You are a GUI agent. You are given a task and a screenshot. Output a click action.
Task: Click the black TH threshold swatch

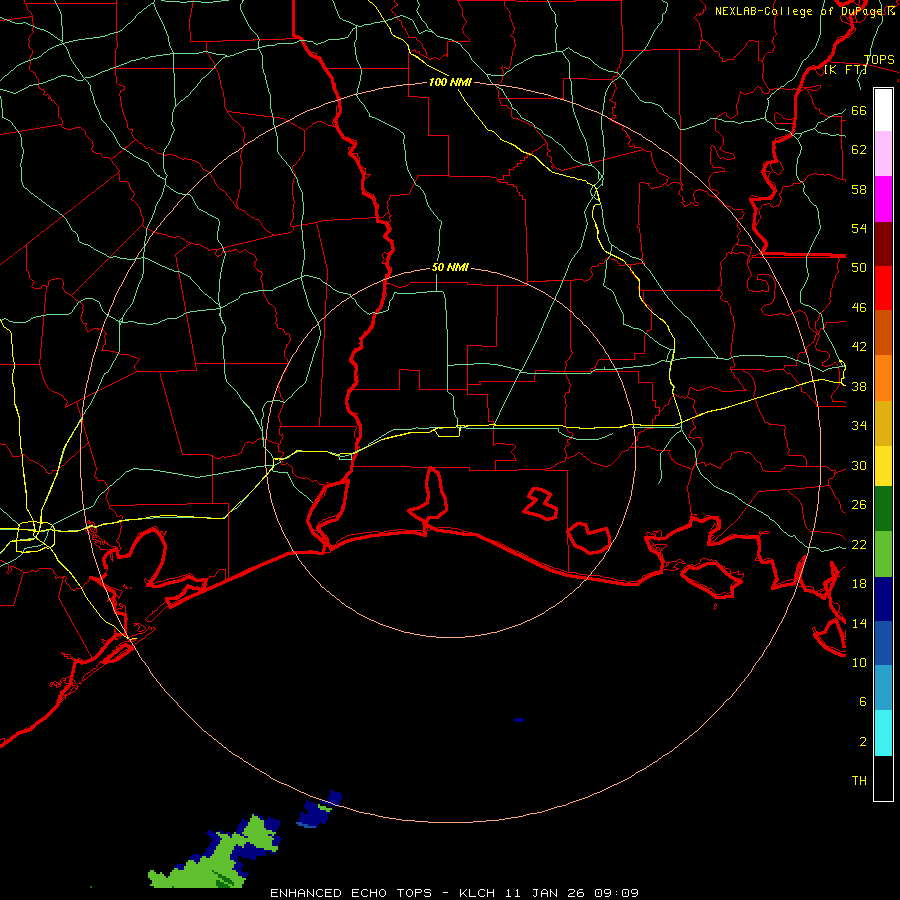[883, 778]
